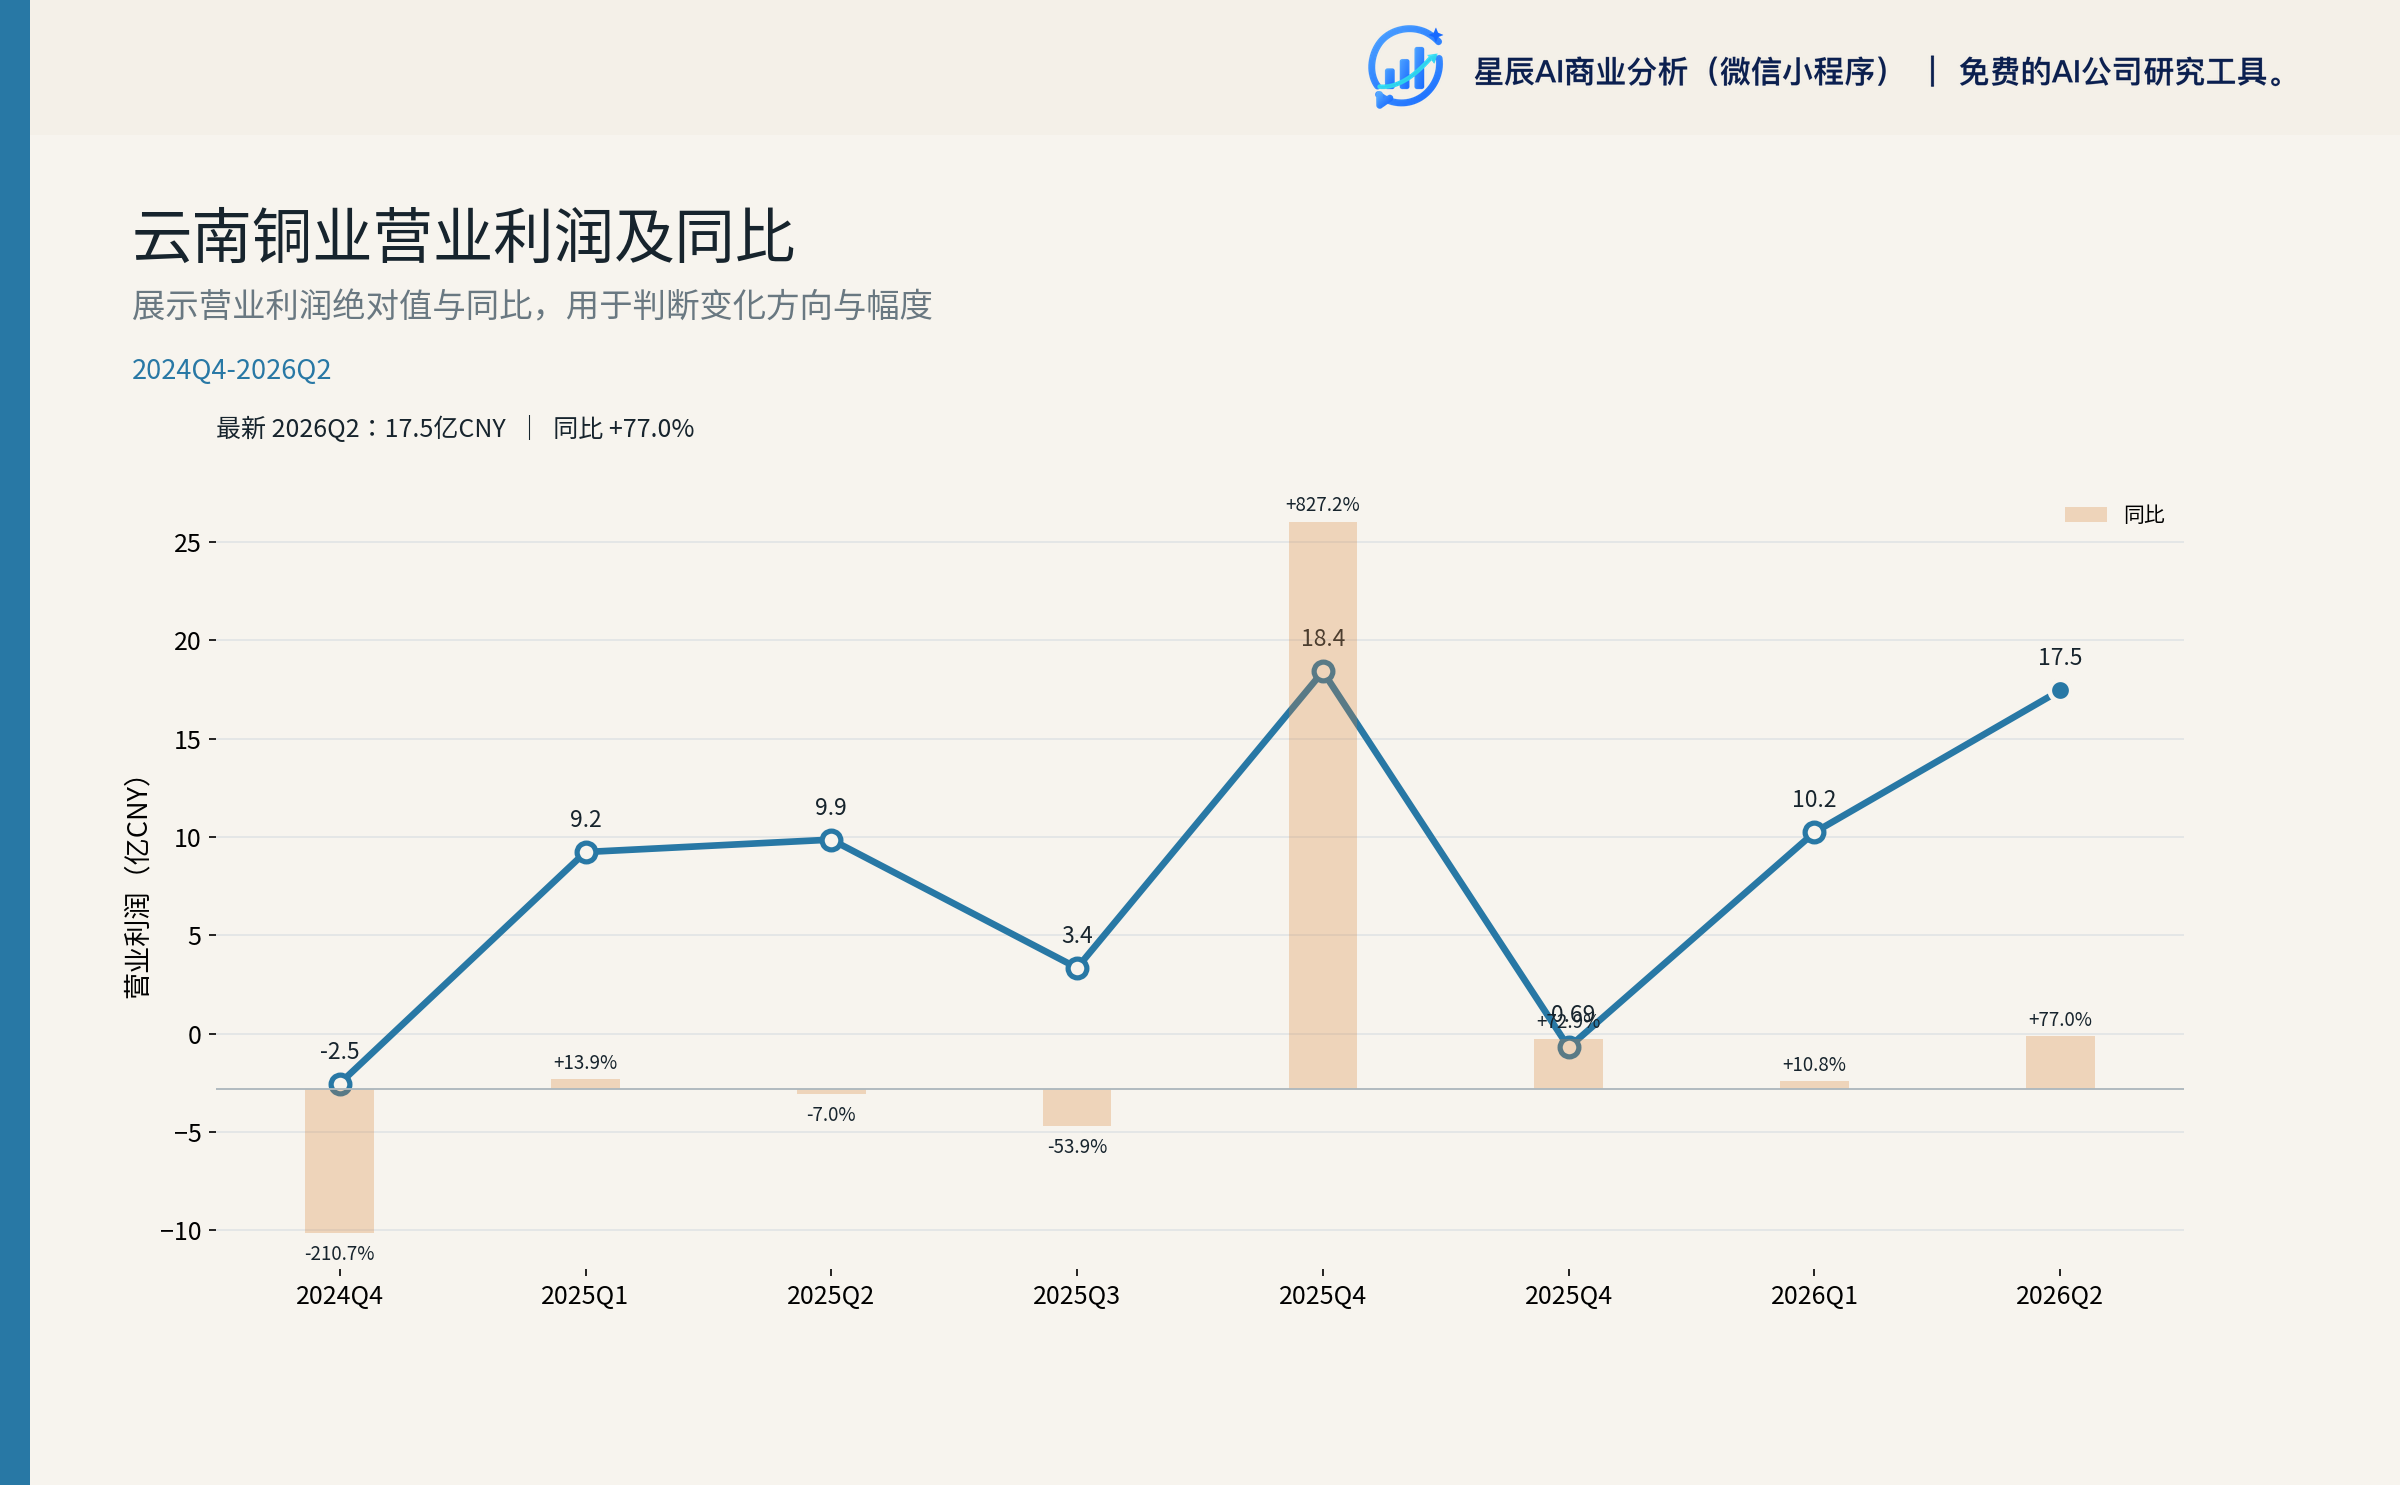Click the y-axis title 营业利润（亿CNY）
Viewport: 2400px width, 1485px height.
136,887
